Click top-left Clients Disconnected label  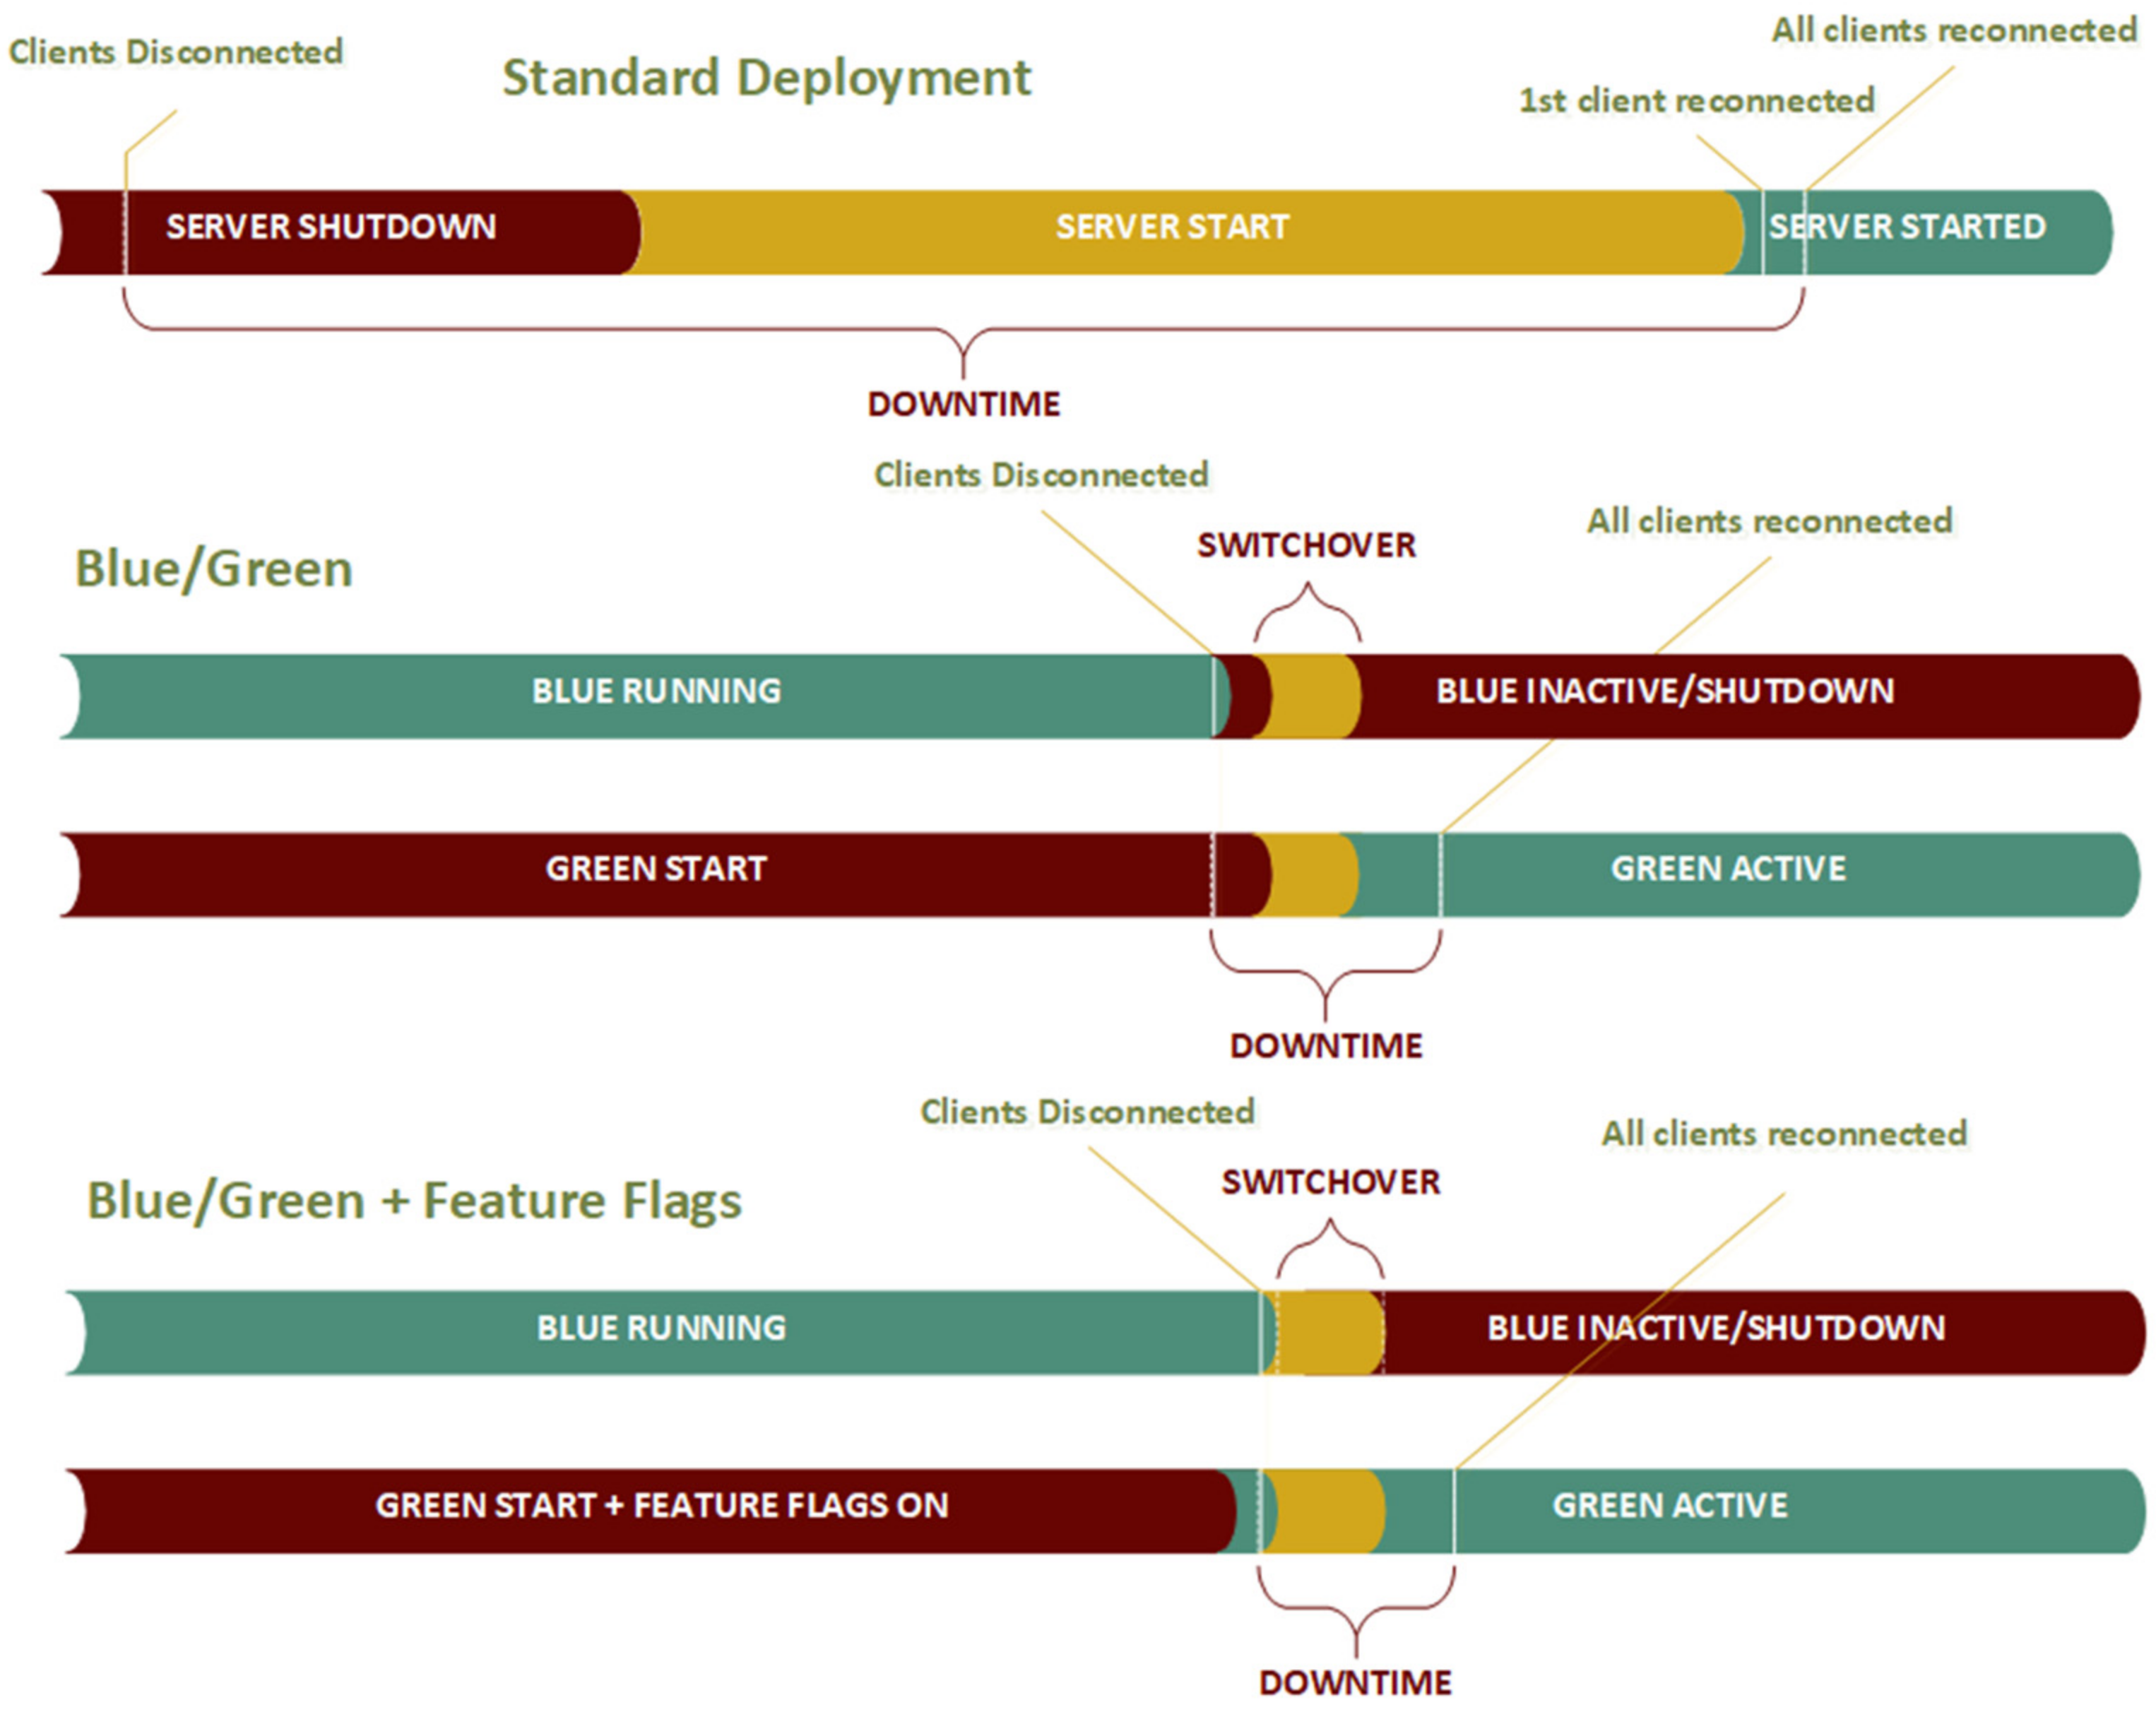[176, 52]
